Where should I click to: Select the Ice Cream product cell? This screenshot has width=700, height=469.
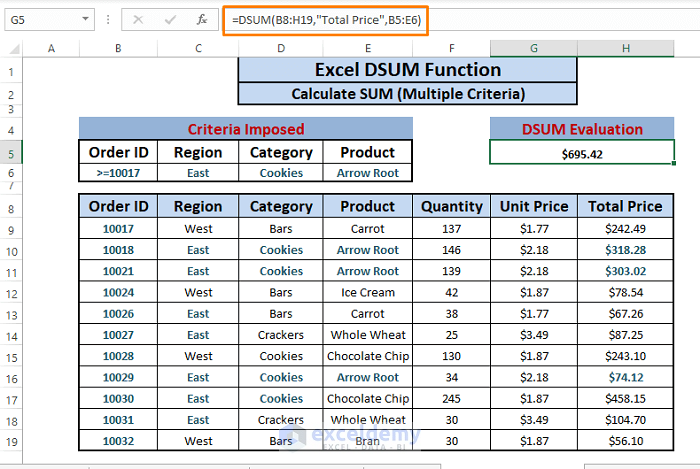click(367, 292)
